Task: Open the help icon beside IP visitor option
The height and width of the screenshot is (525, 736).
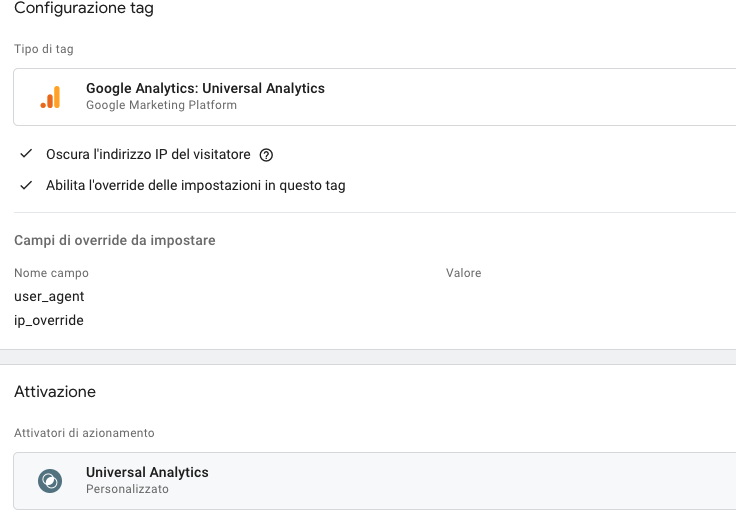Action: pos(266,155)
